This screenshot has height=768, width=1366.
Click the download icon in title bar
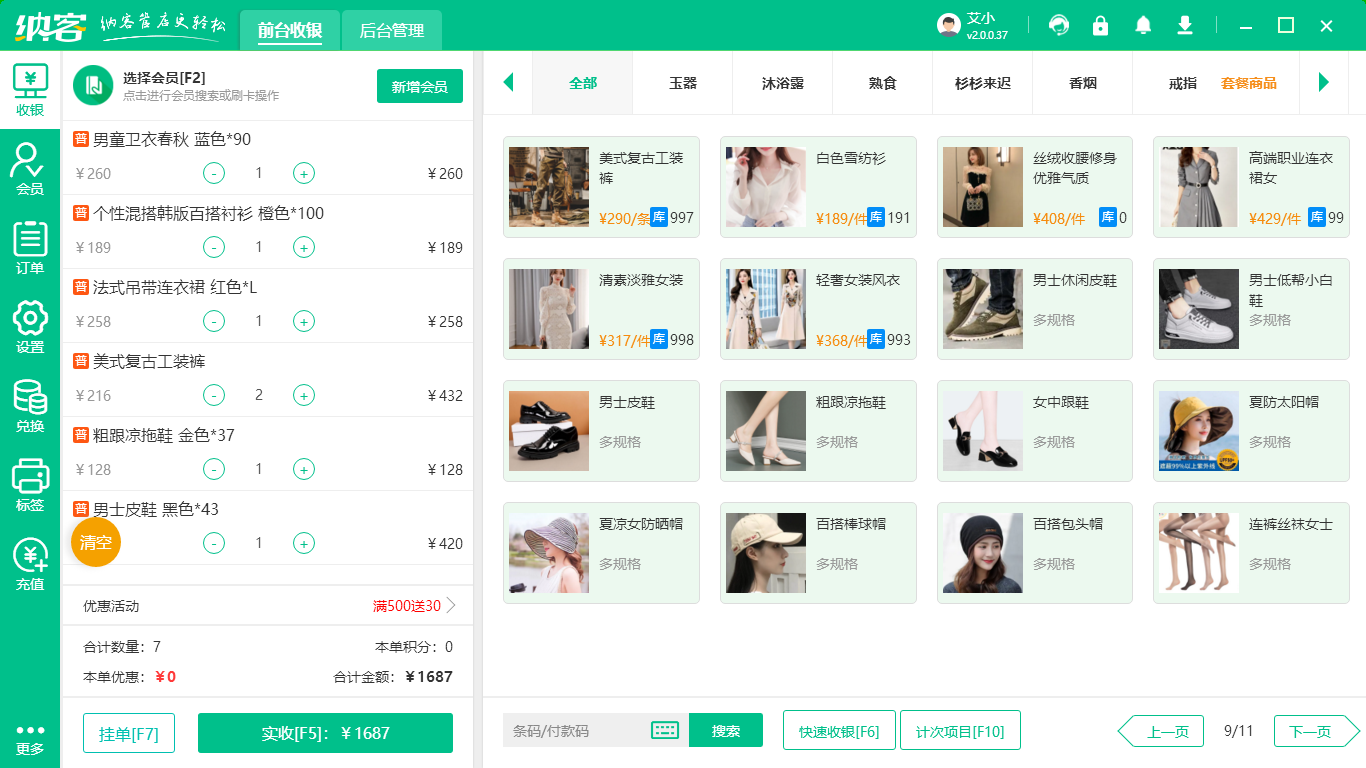pos(1184,25)
